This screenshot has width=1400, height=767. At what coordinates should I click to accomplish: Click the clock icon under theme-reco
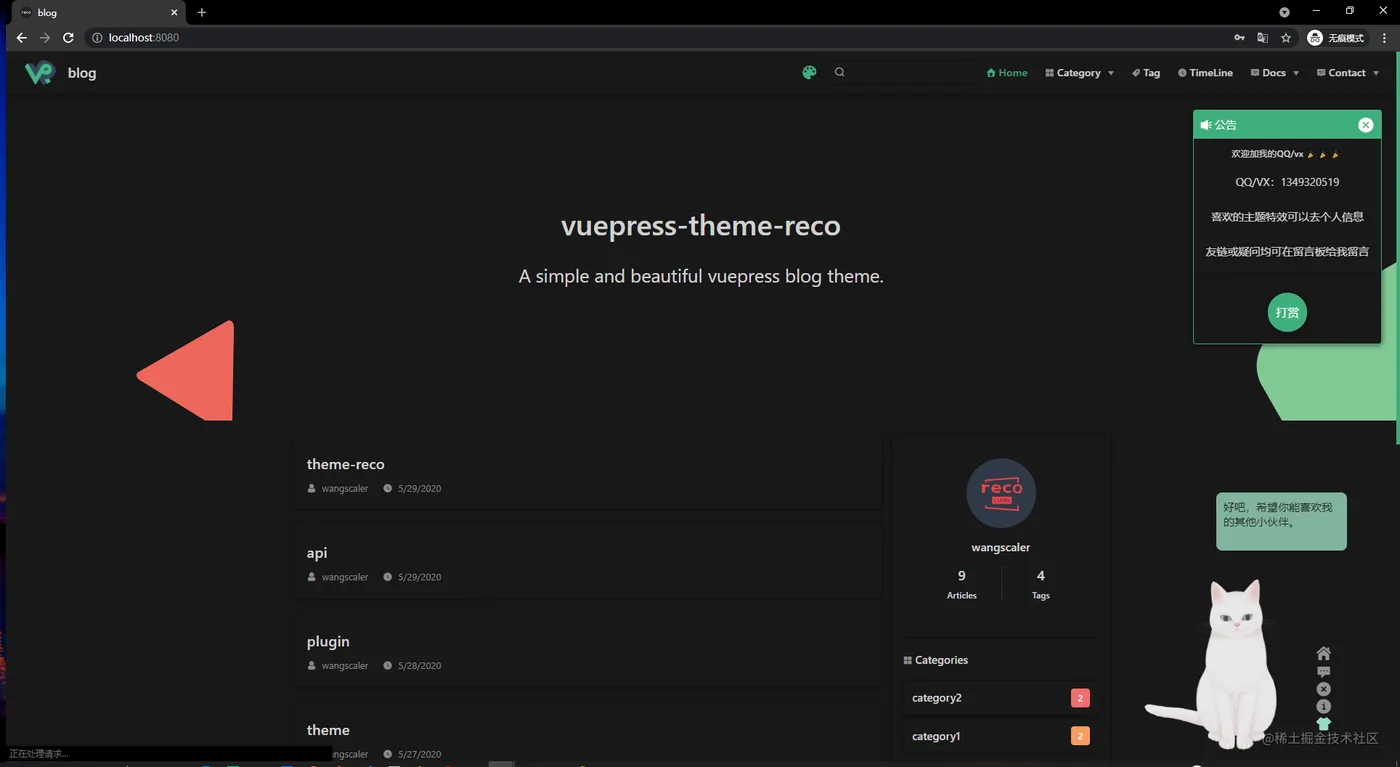tap(388, 489)
